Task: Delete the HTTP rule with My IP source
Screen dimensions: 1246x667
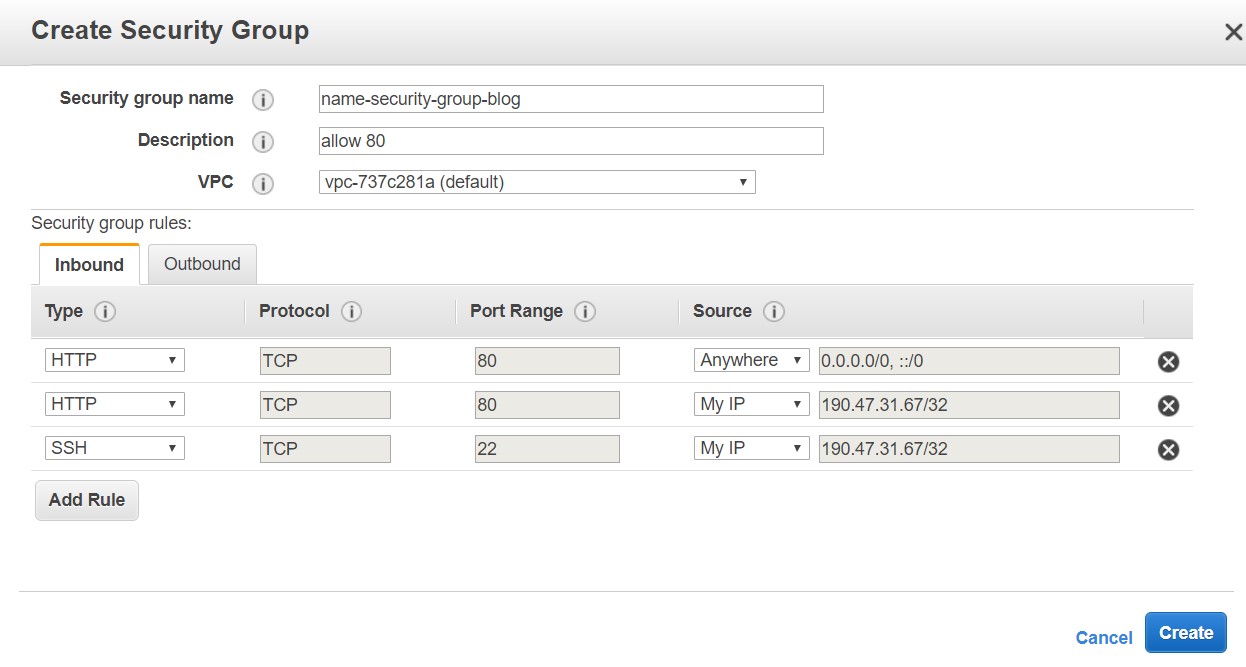Action: coord(1168,406)
